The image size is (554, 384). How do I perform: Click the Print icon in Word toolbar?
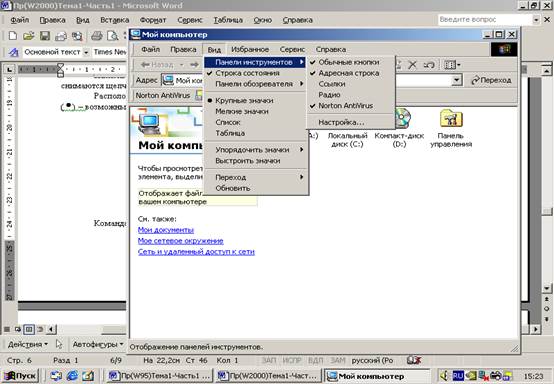tap(96, 36)
